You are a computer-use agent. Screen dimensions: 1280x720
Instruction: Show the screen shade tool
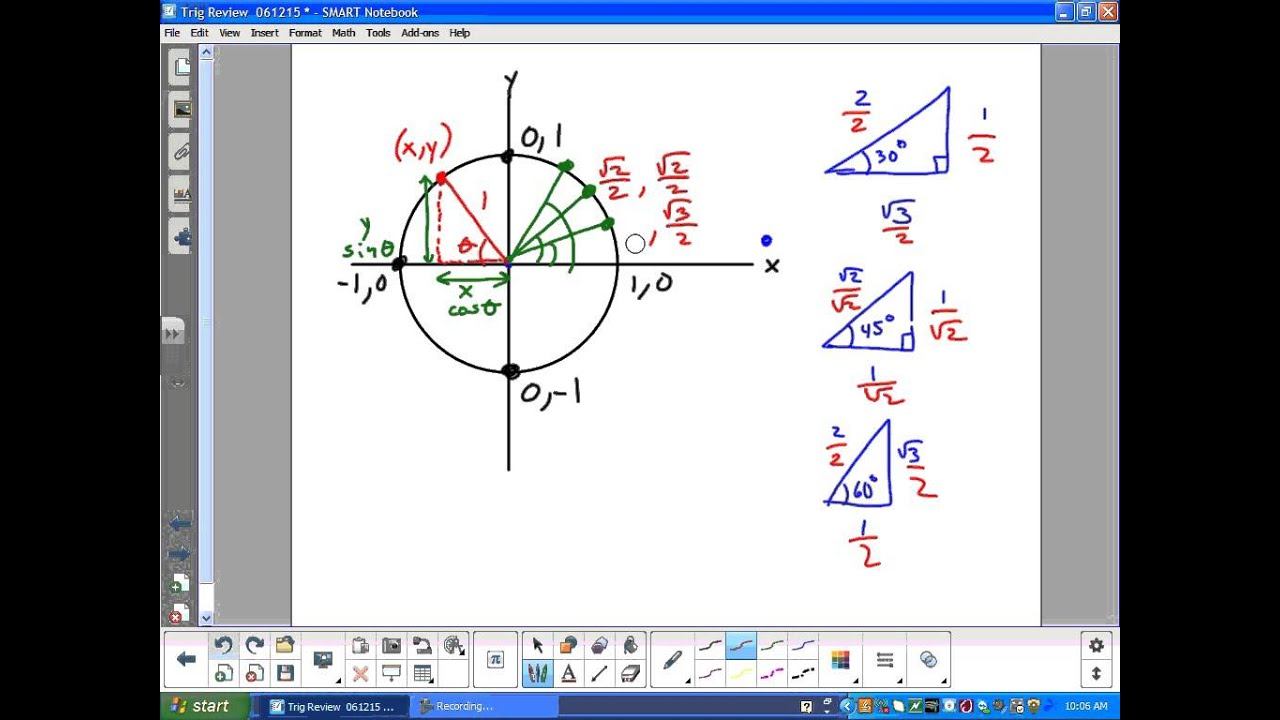[x=391, y=673]
